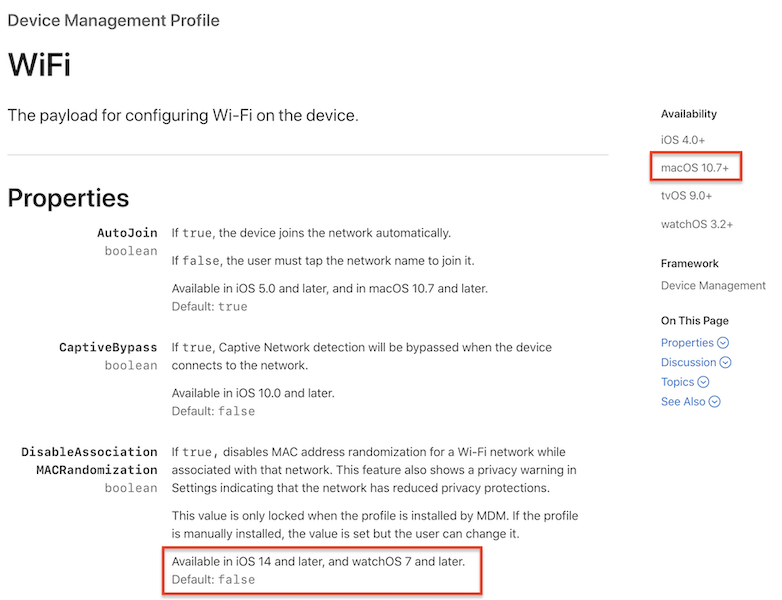Image resolution: width=782 pixels, height=600 pixels.
Task: Click the boolean type under AutoJoin
Action: 131,251
